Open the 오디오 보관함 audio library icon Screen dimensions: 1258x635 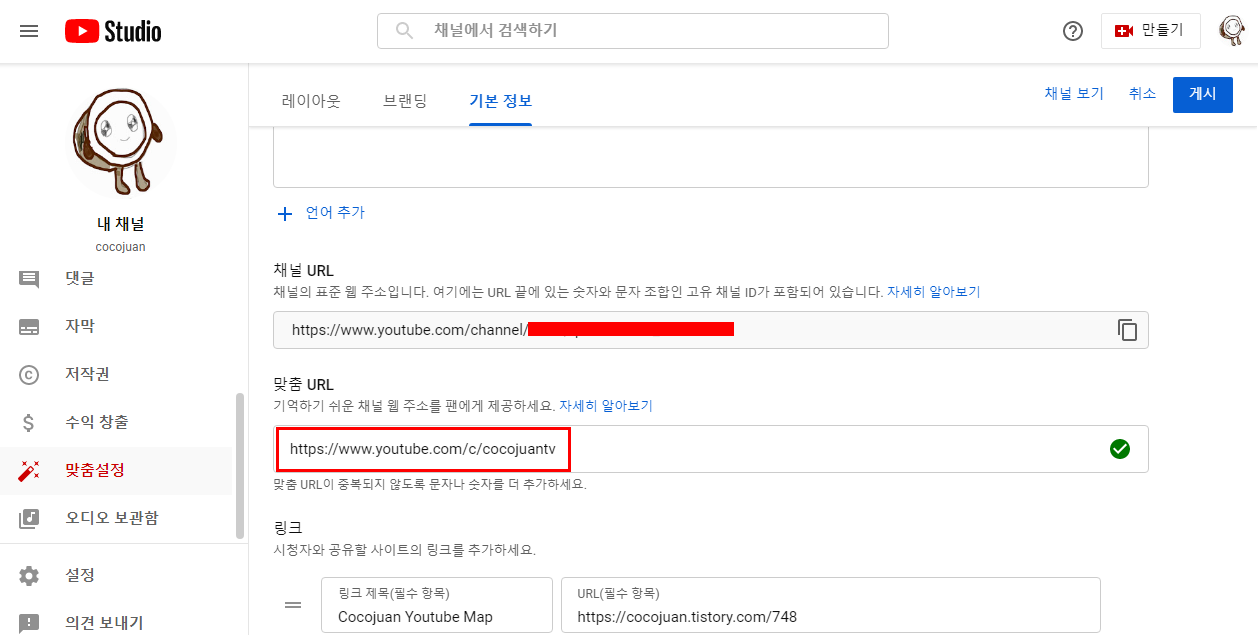point(29,518)
